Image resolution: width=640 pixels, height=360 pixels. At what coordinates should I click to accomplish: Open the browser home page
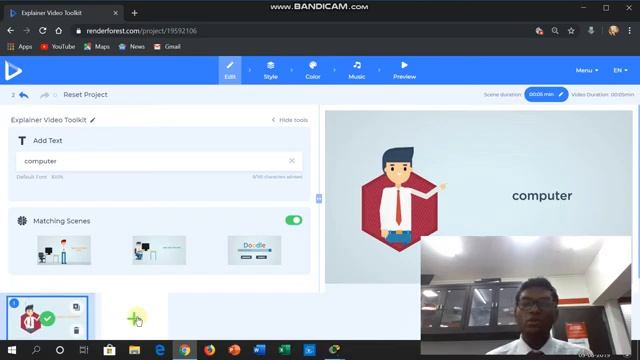pyautogui.click(x=59, y=31)
